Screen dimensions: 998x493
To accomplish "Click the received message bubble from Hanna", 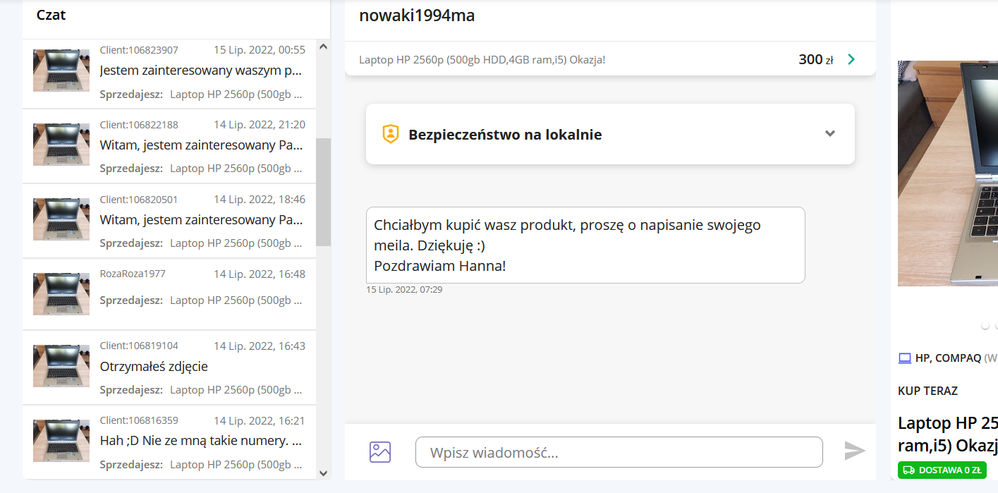I will [586, 245].
